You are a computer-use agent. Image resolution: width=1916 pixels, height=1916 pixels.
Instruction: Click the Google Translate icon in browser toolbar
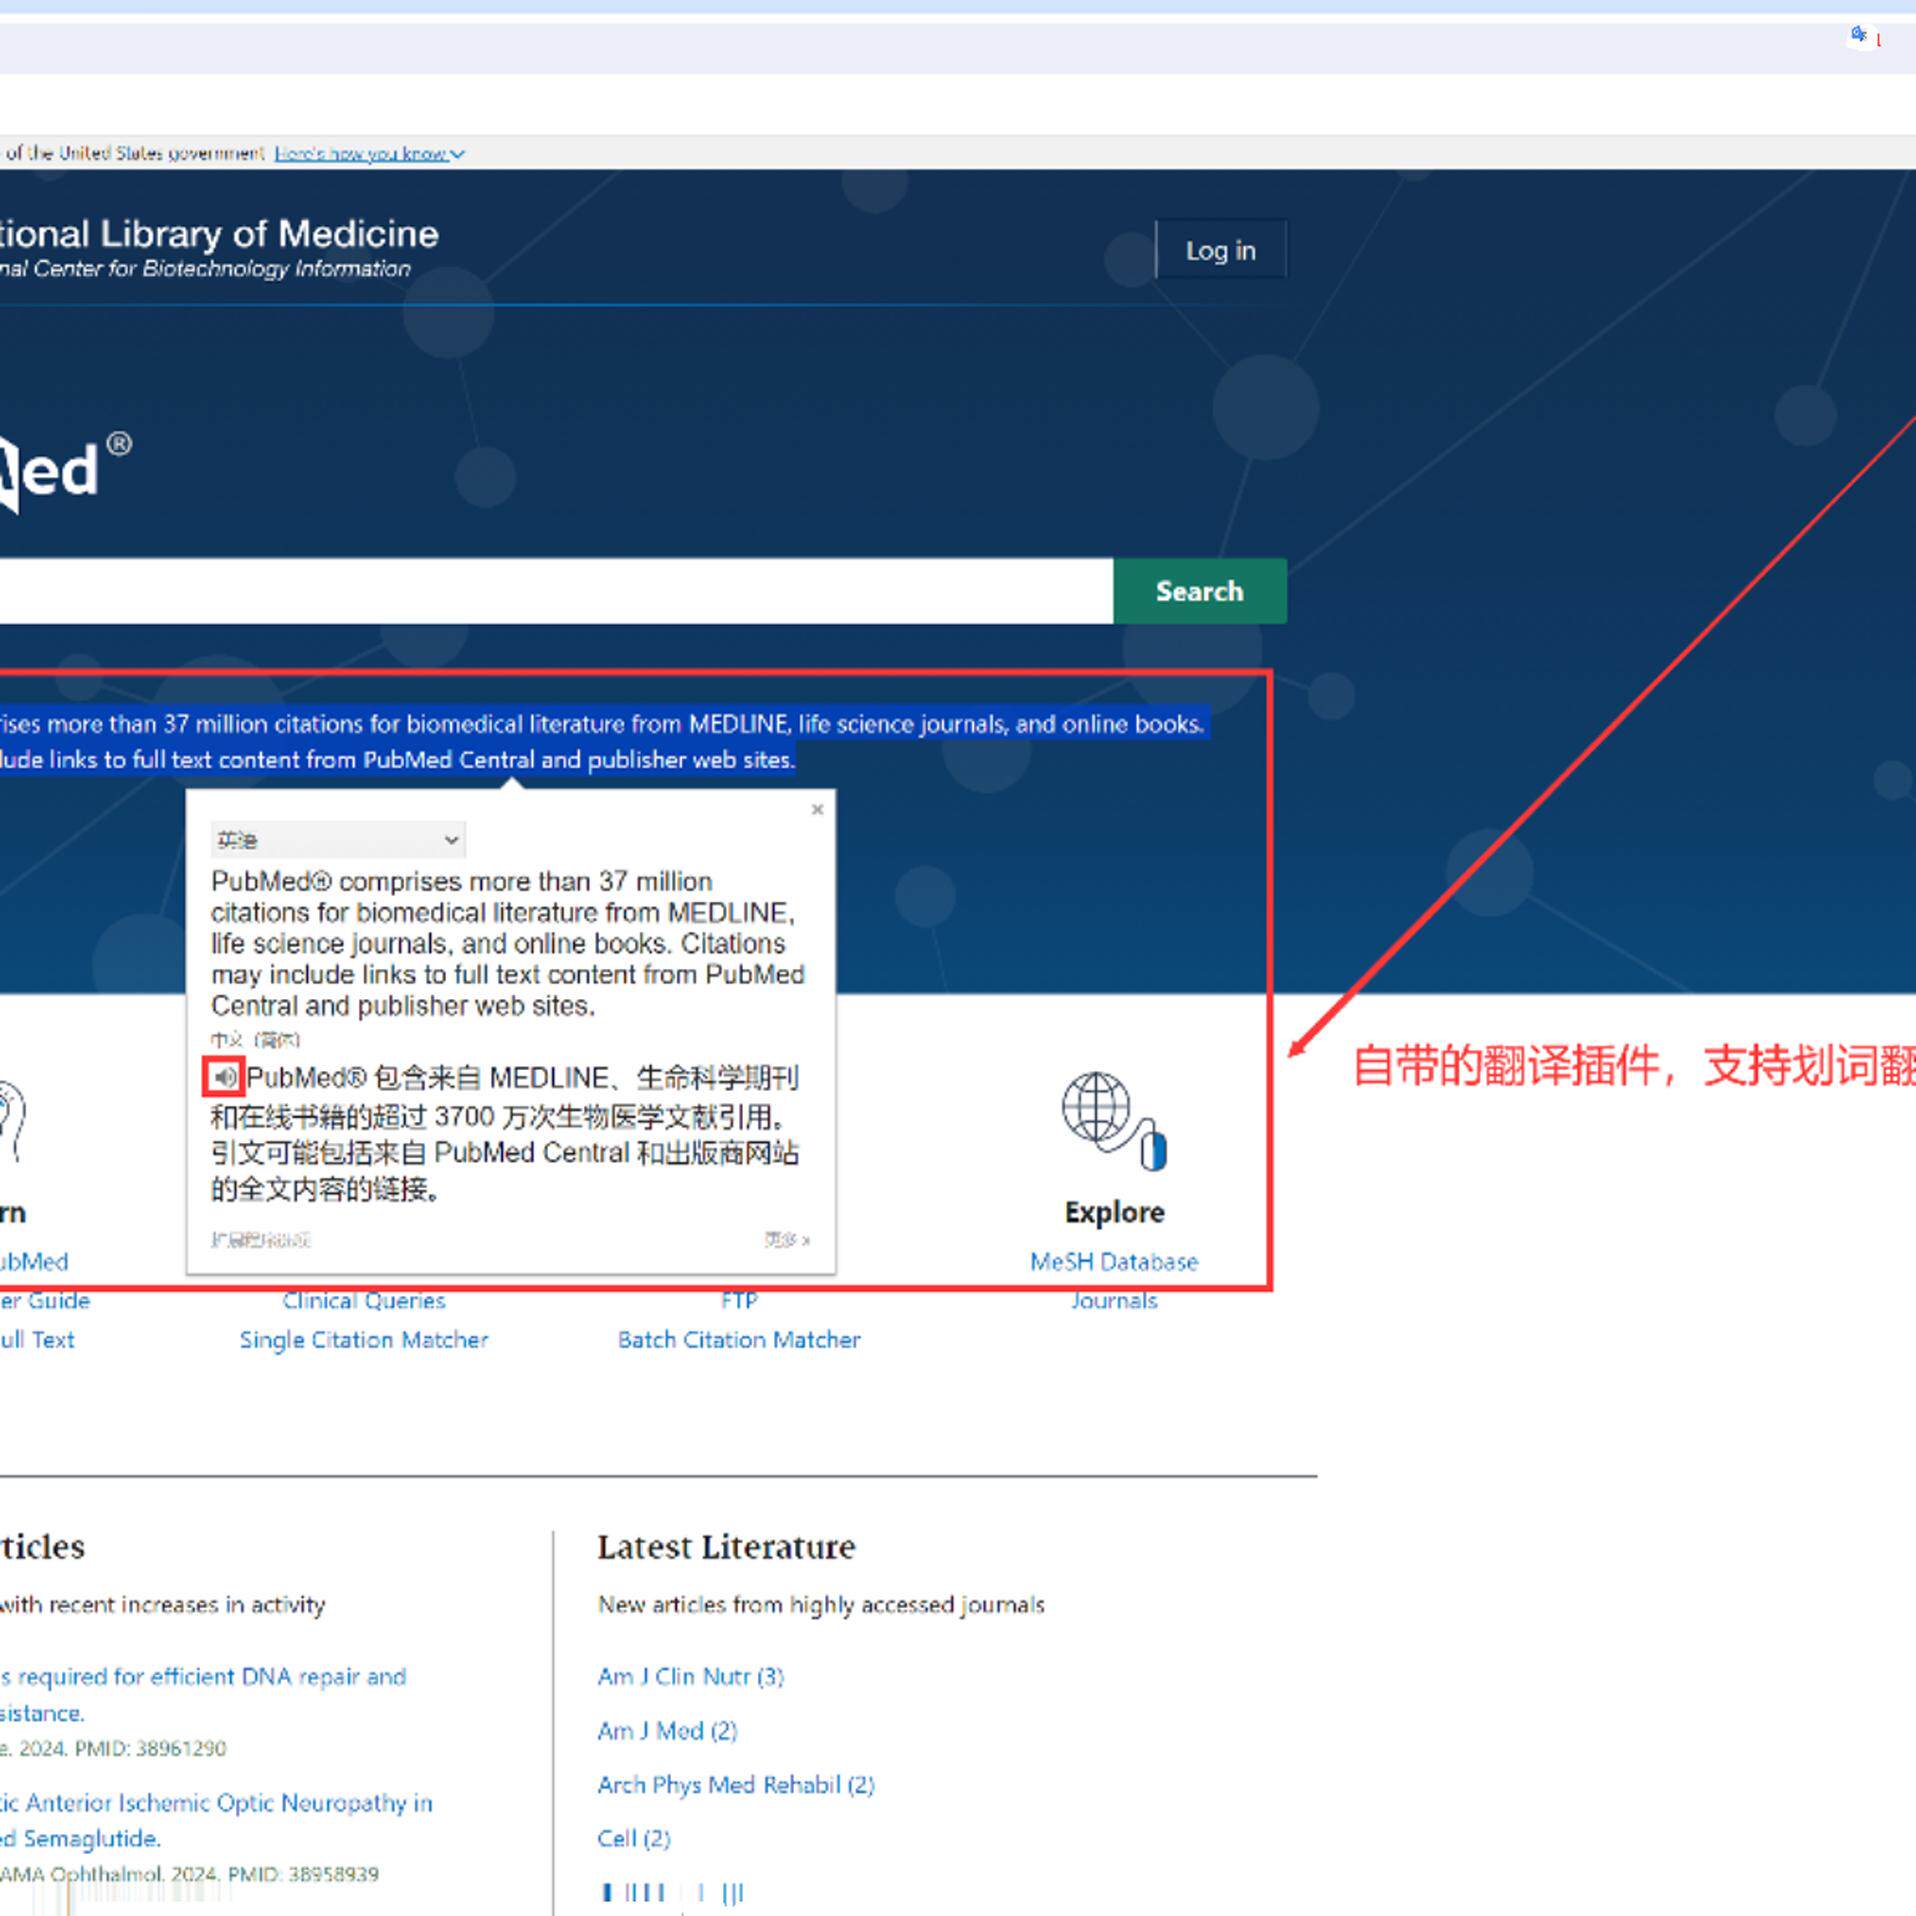1858,35
